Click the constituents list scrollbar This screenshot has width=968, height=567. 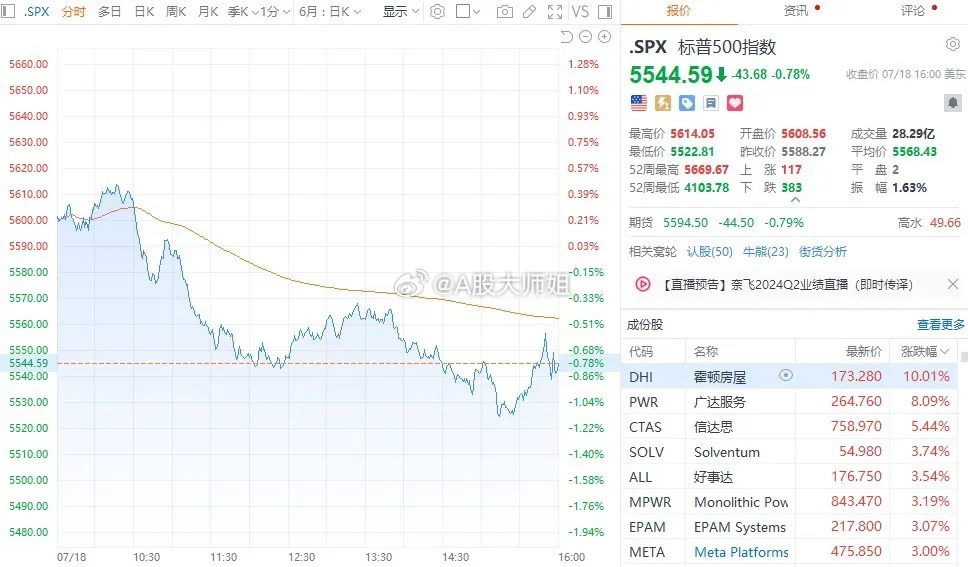point(964,357)
